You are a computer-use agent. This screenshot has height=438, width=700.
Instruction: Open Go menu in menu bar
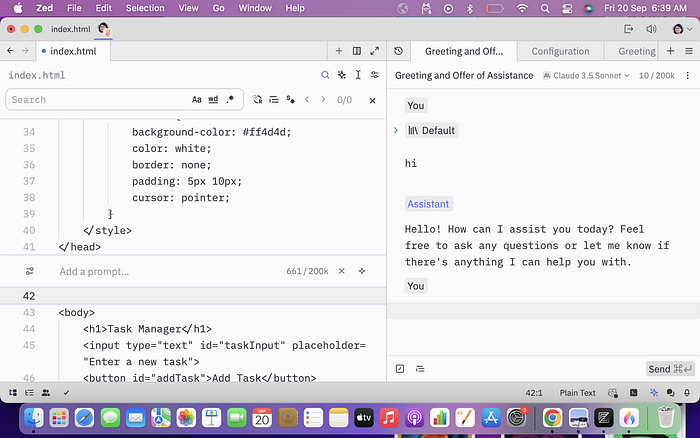[218, 8]
